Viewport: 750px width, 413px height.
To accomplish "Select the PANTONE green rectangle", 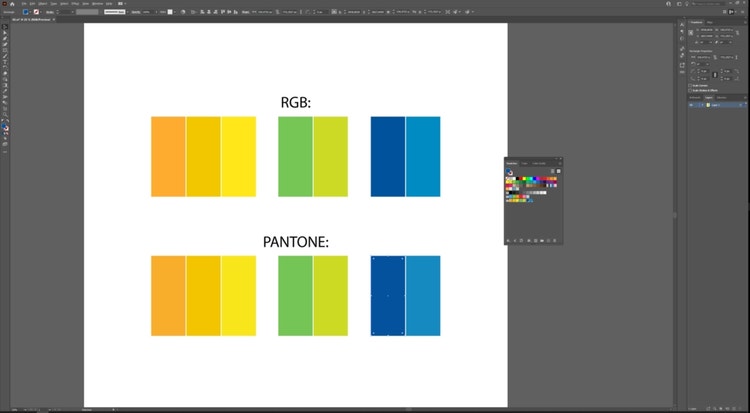I will [x=295, y=296].
